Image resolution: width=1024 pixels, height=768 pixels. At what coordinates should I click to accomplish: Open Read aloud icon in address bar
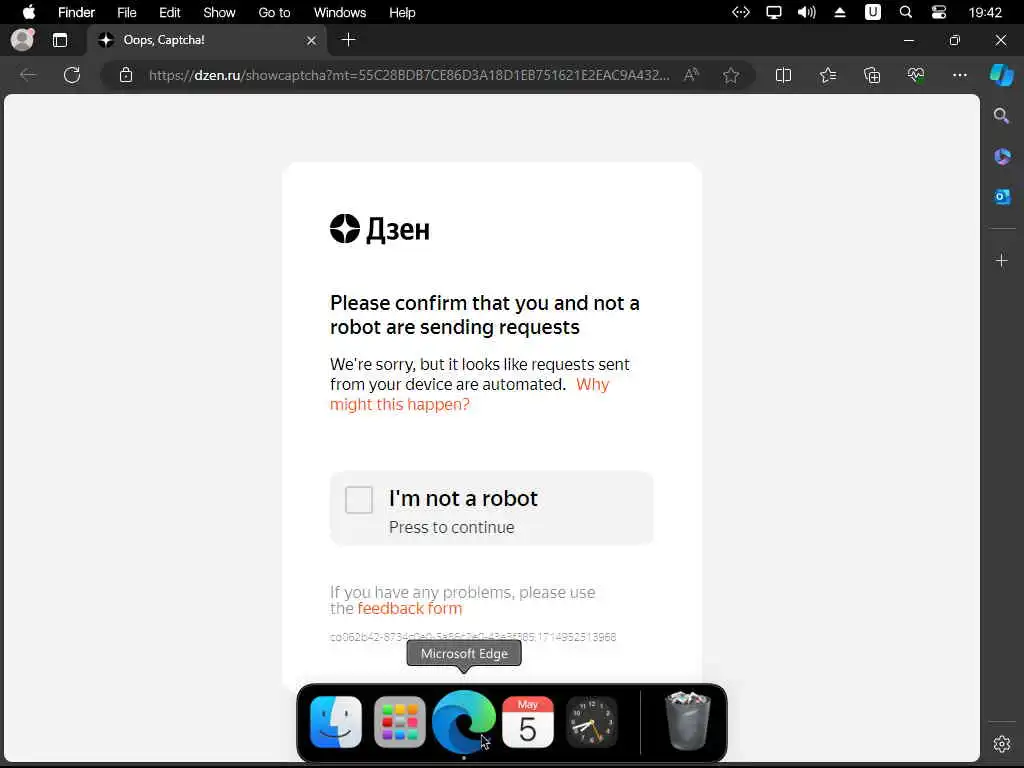pyautogui.click(x=691, y=75)
